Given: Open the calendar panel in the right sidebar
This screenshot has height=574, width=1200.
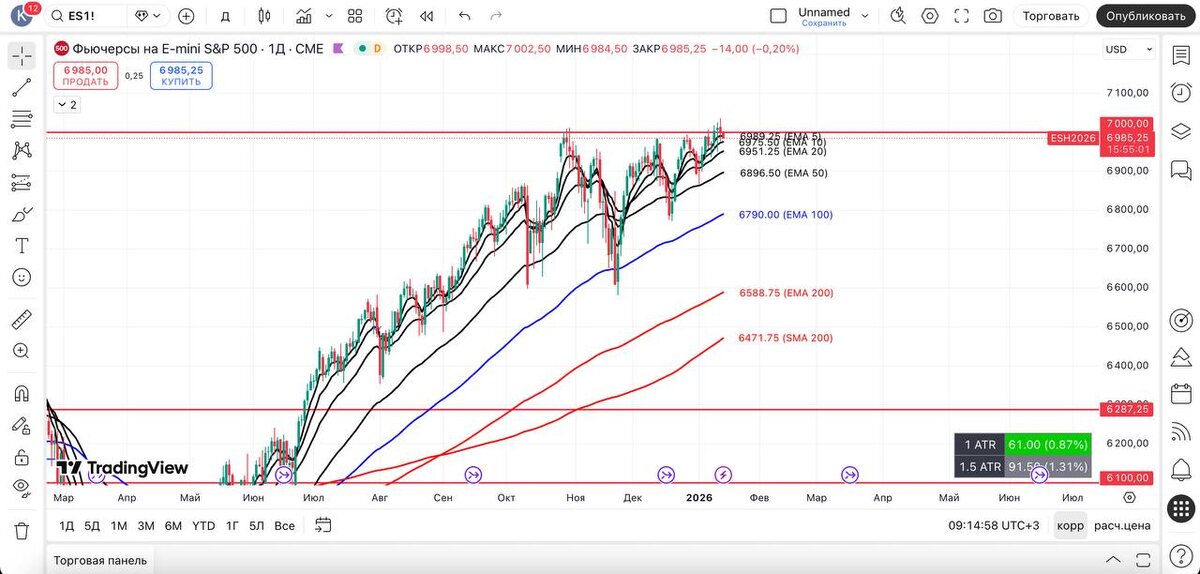Looking at the screenshot, I should [1180, 392].
